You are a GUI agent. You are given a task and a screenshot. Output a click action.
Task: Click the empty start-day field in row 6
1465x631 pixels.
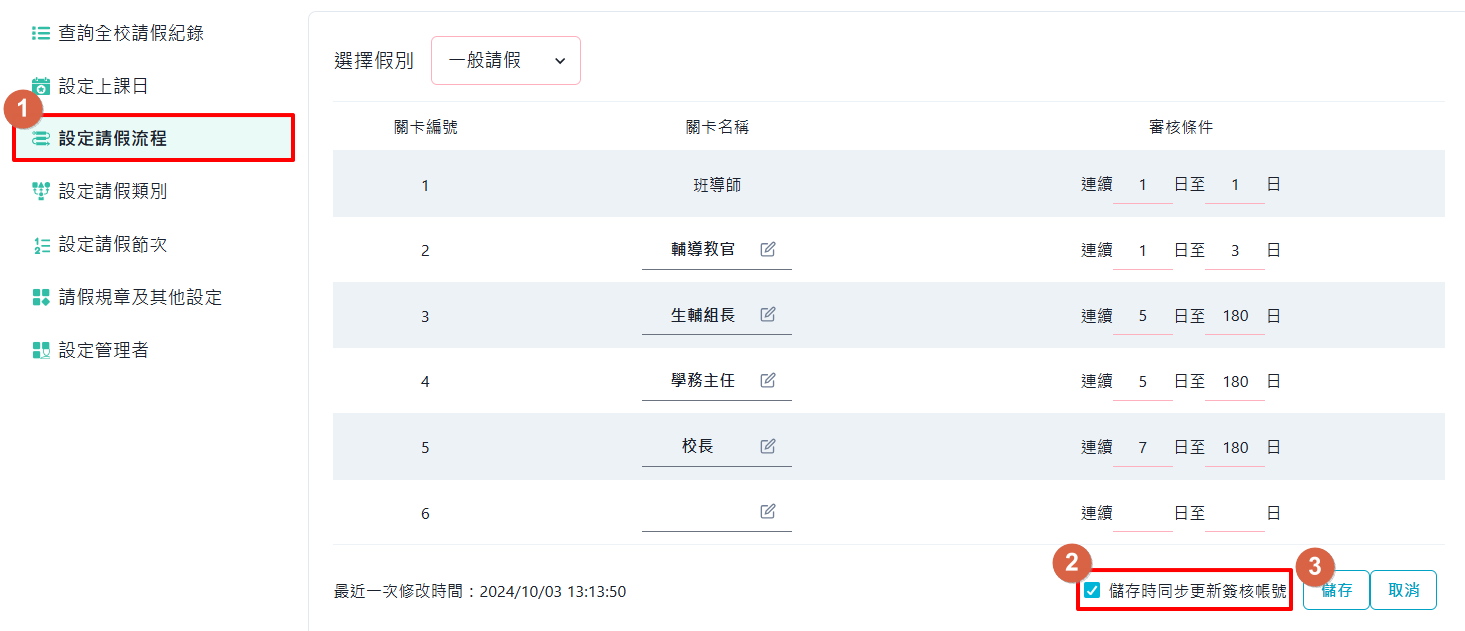(1143, 513)
